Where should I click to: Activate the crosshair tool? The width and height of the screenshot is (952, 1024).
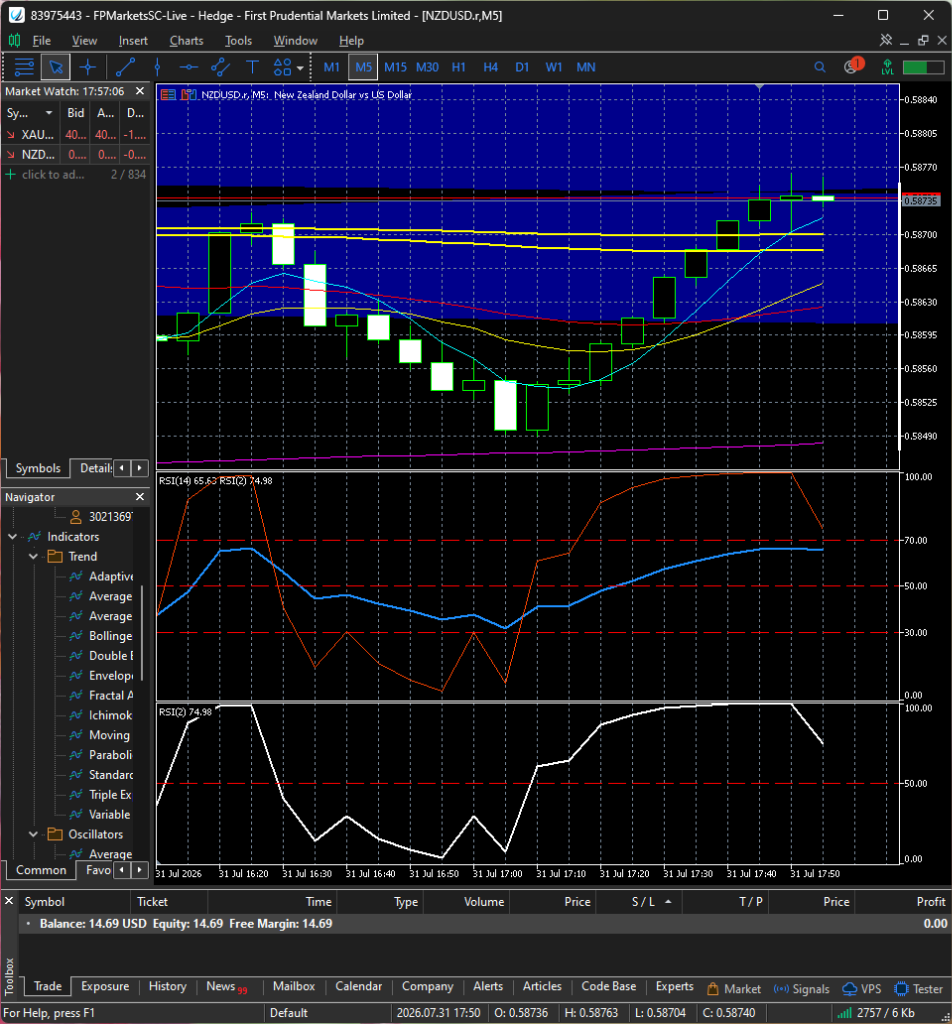(x=87, y=67)
